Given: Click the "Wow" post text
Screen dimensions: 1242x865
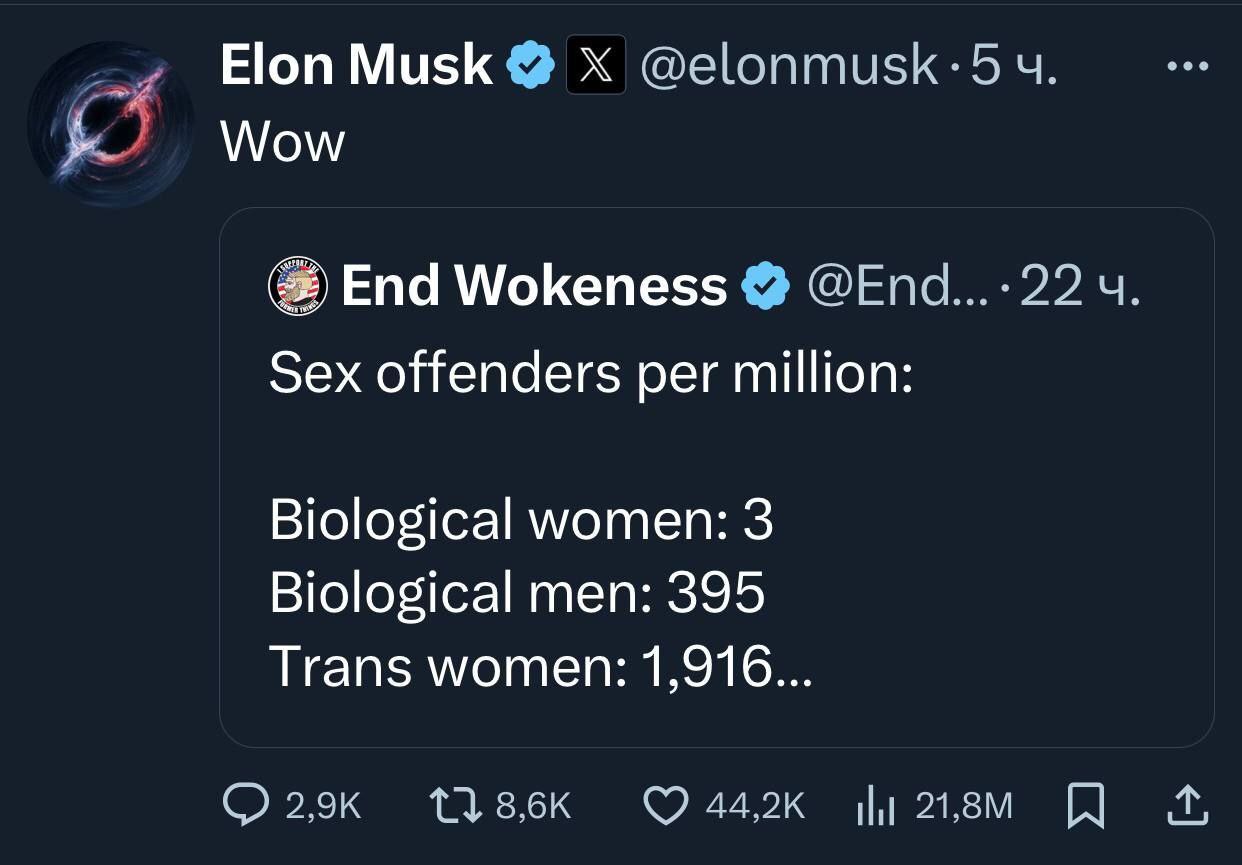Looking at the screenshot, I should 283,142.
